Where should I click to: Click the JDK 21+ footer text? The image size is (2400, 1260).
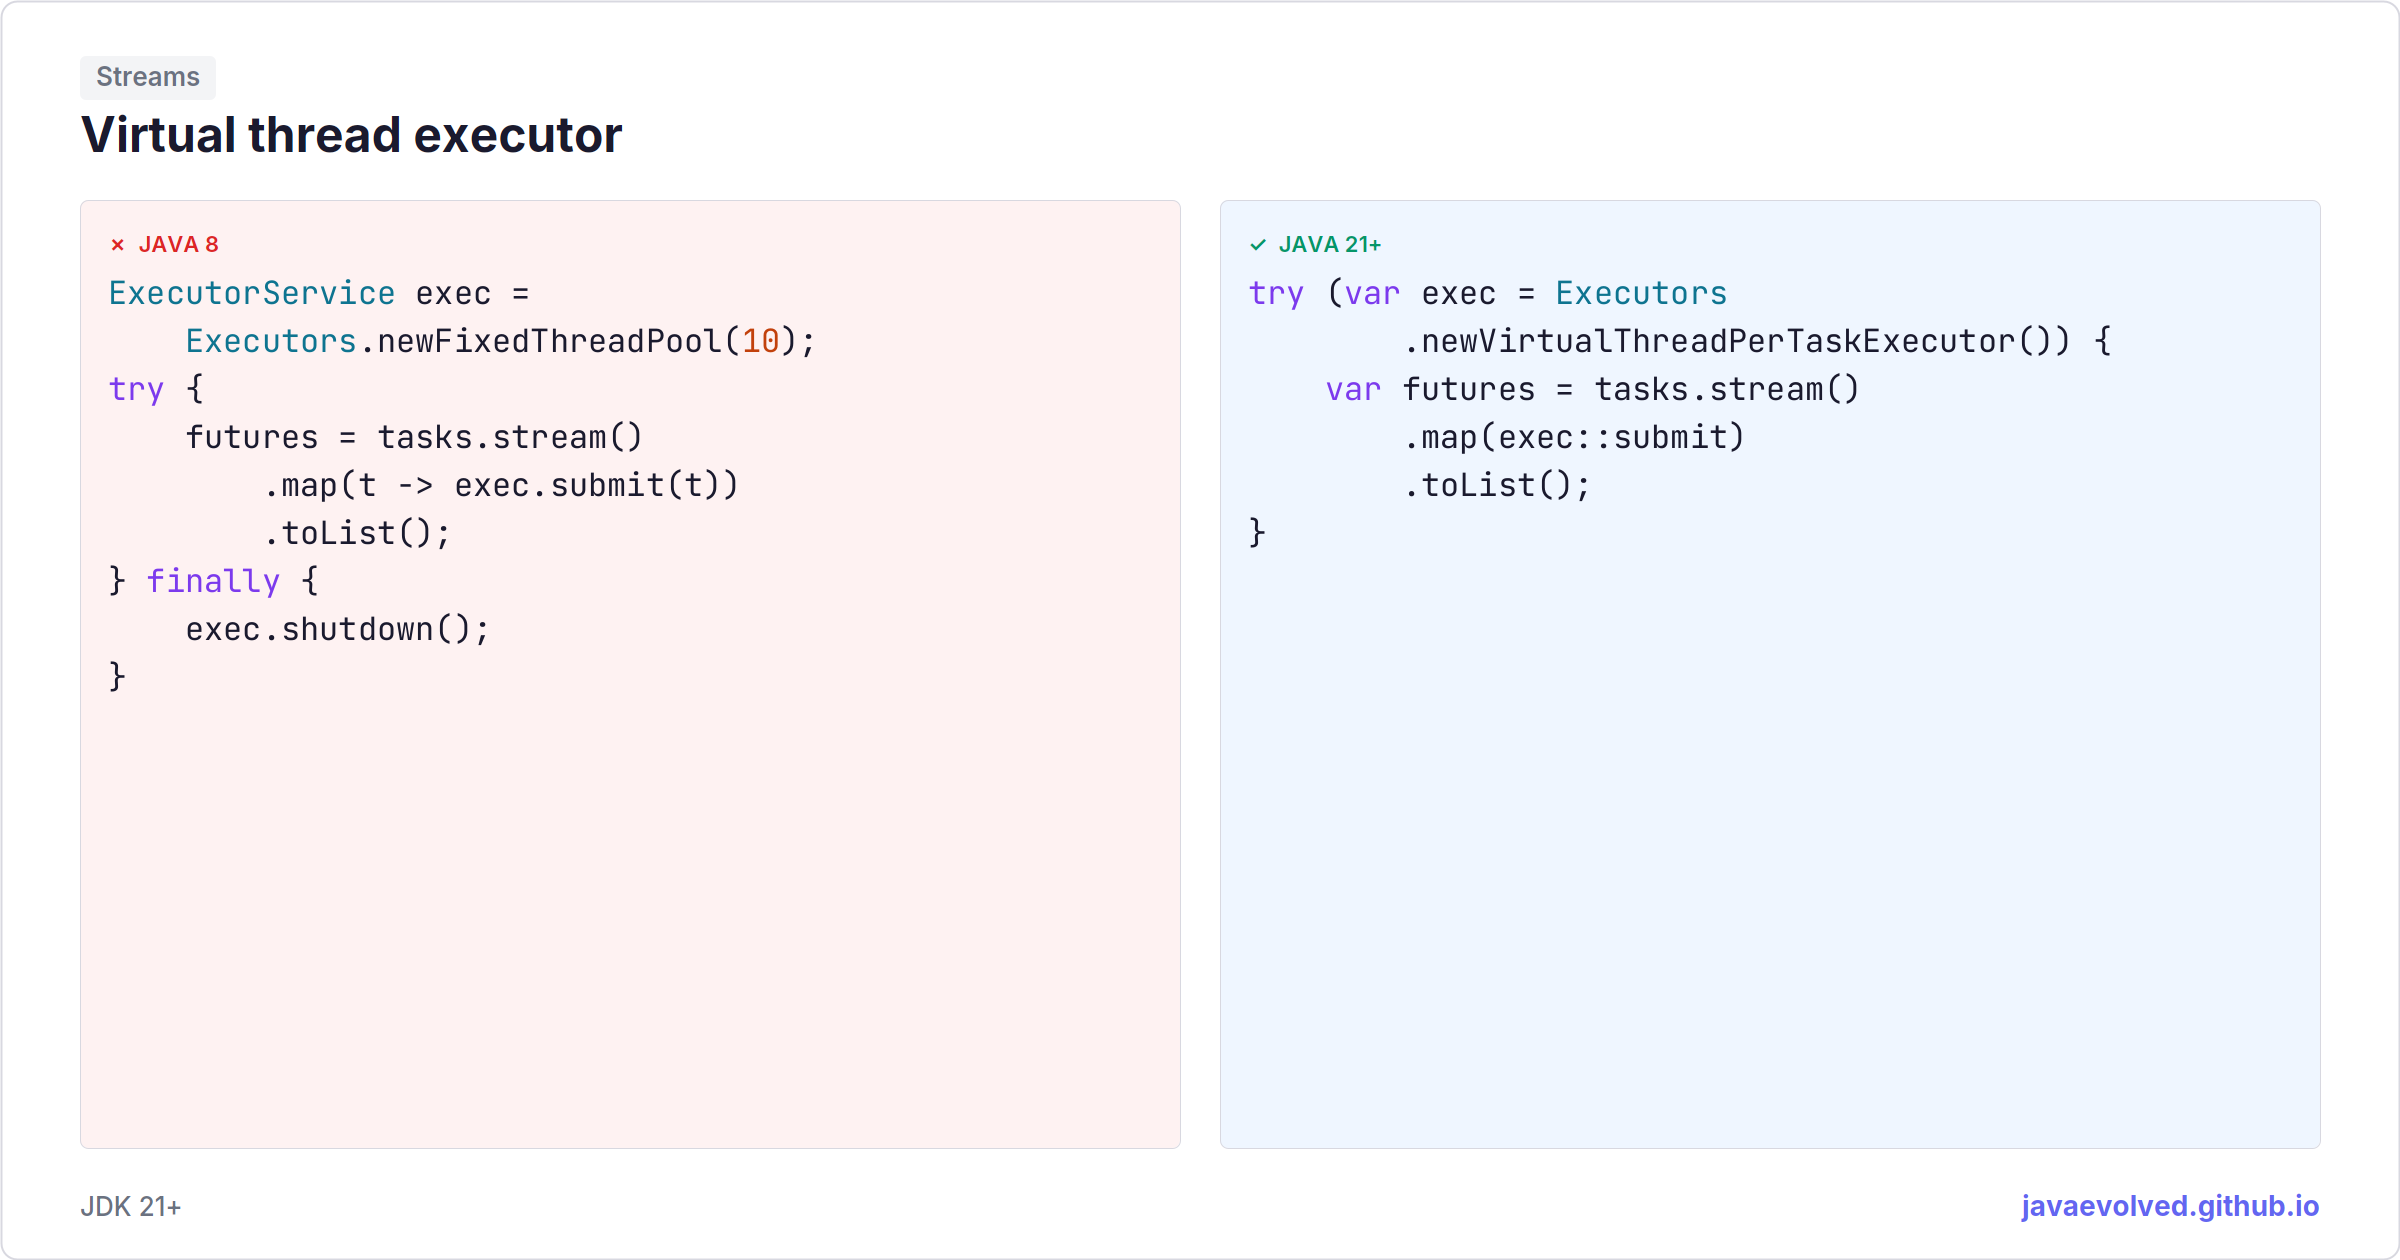click(131, 1207)
